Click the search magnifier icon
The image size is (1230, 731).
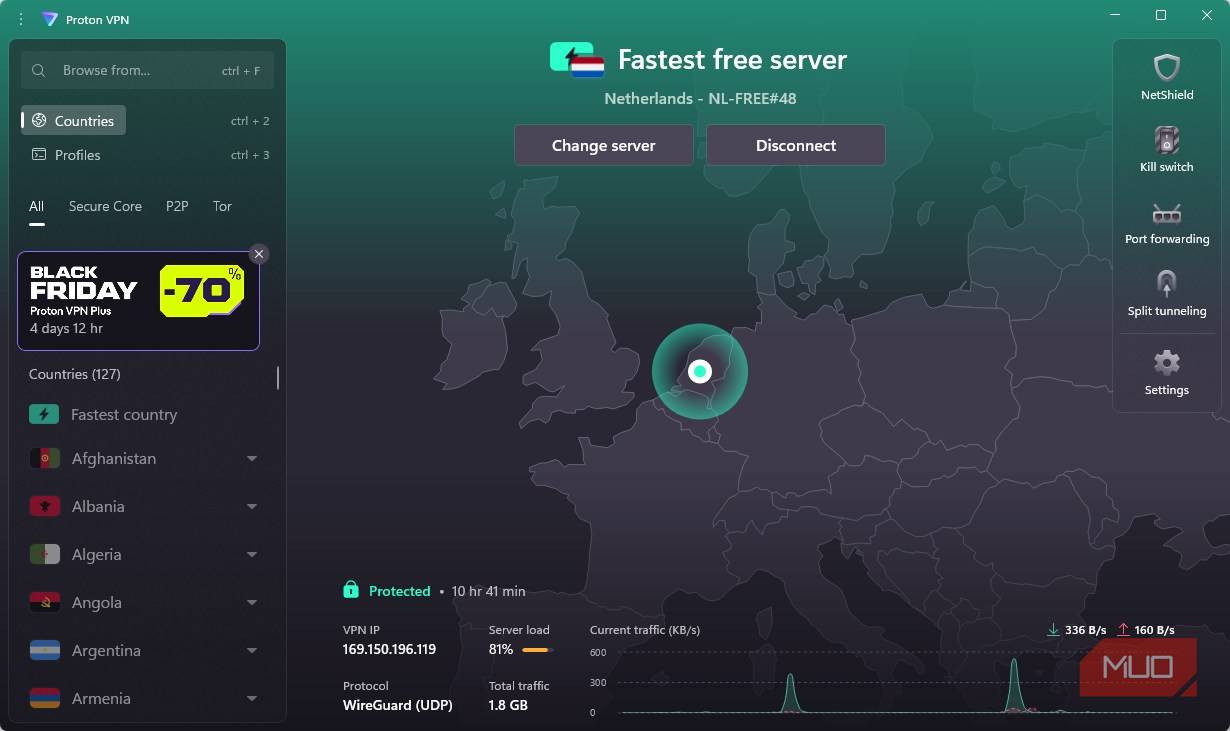point(38,70)
